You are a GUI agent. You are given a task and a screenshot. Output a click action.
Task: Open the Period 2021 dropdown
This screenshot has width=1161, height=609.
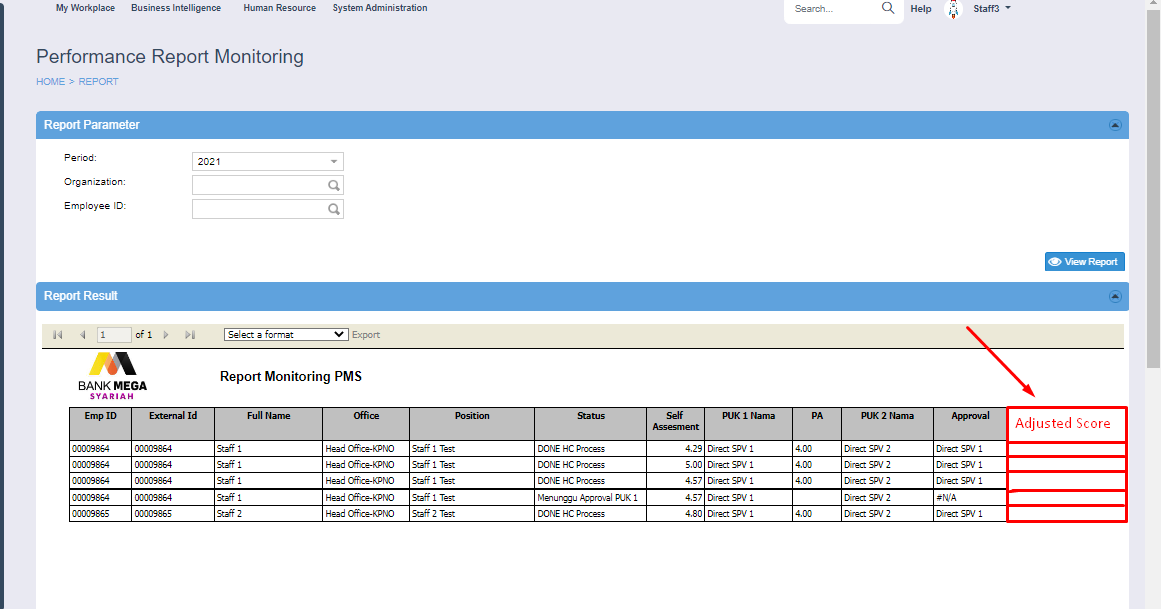(x=267, y=162)
